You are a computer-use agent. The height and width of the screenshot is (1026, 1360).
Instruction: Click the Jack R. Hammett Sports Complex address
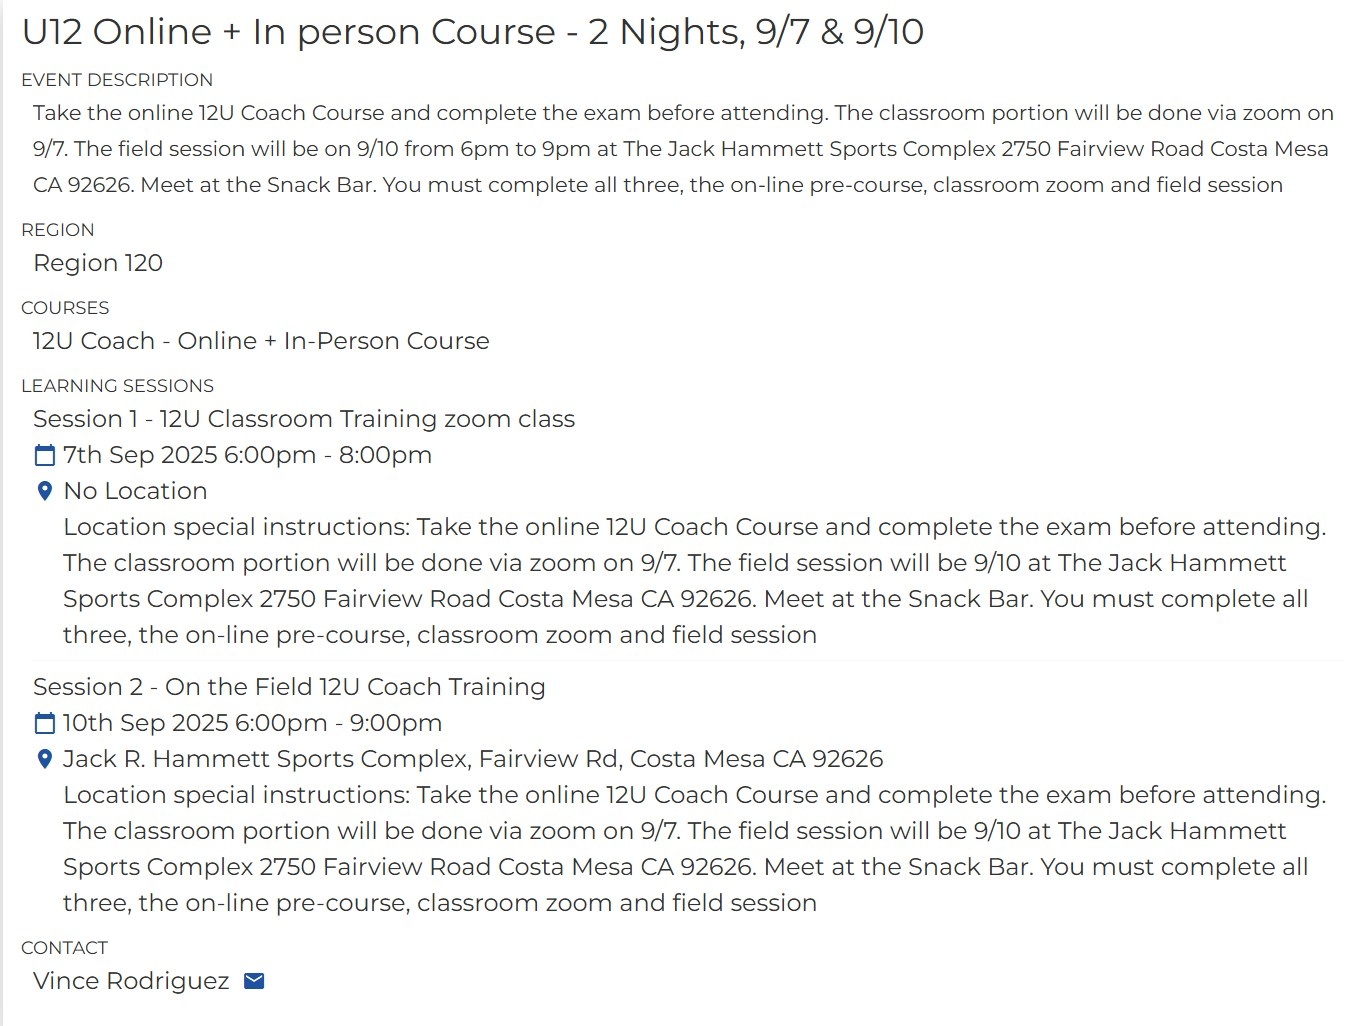coord(473,759)
